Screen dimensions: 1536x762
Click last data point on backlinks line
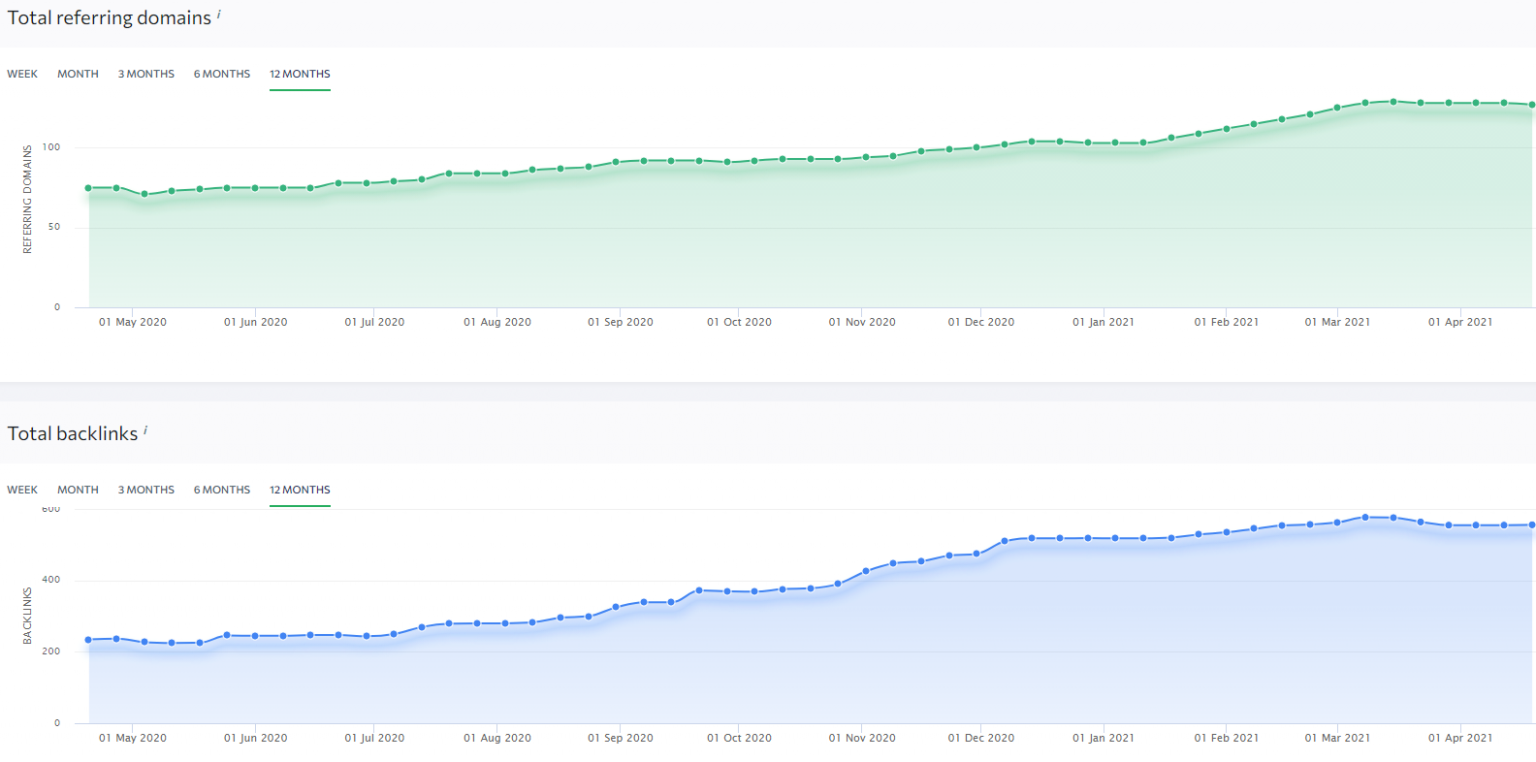tap(1532, 525)
